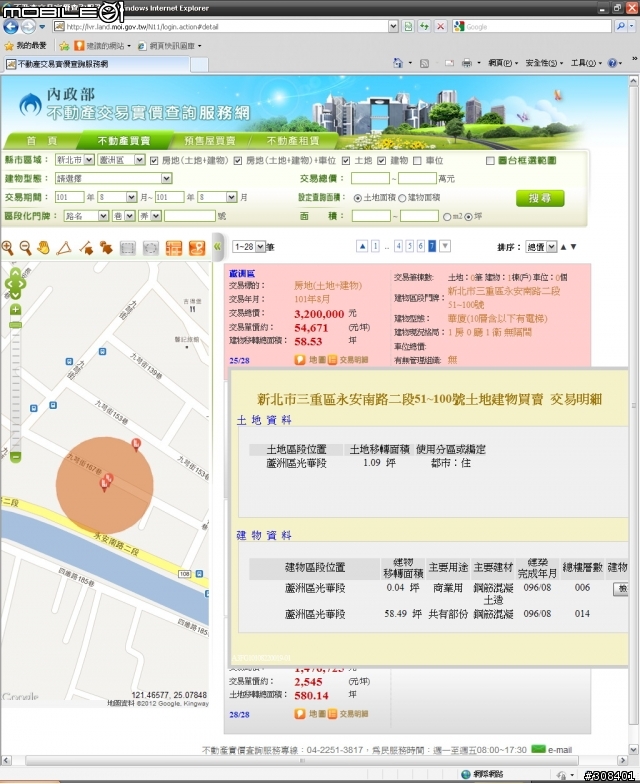Click the map plus zoom button
Screen dimensions: 640x784
click(16, 310)
